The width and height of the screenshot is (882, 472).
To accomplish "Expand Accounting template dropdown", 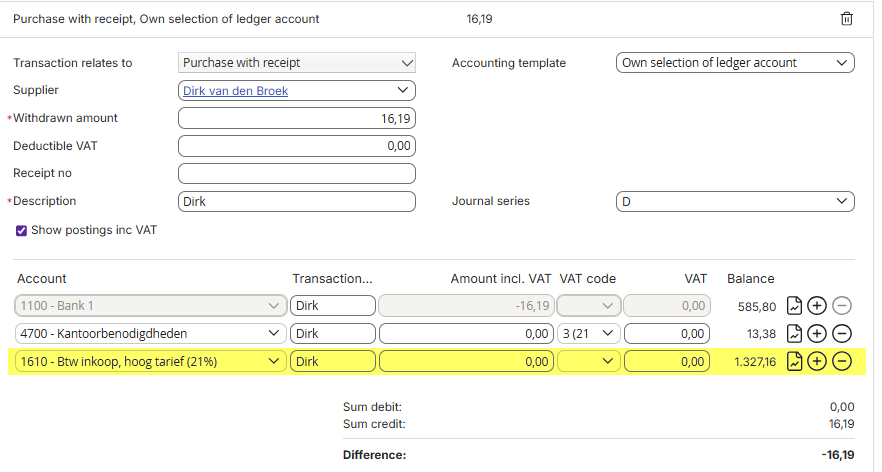I will click(735, 62).
